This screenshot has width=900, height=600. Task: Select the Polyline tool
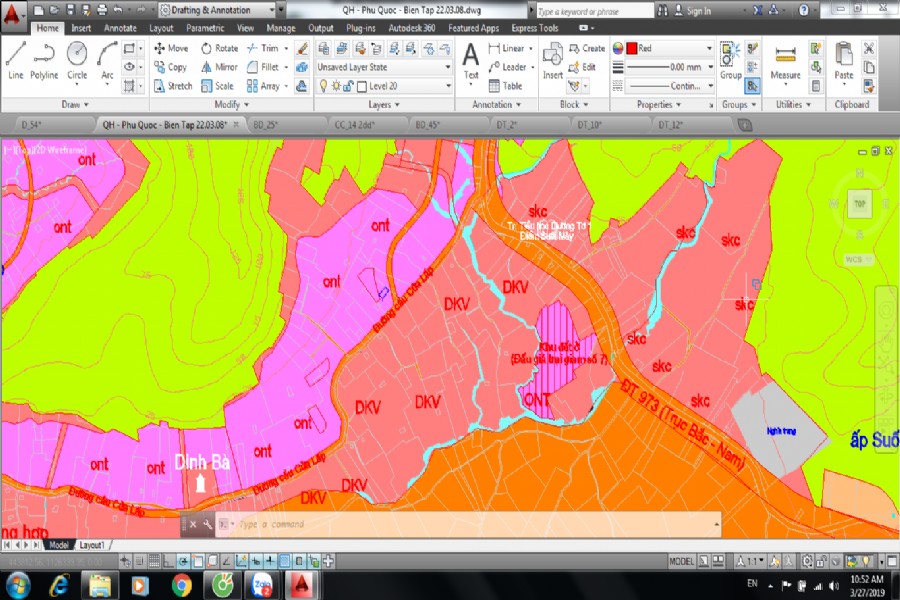pyautogui.click(x=44, y=60)
